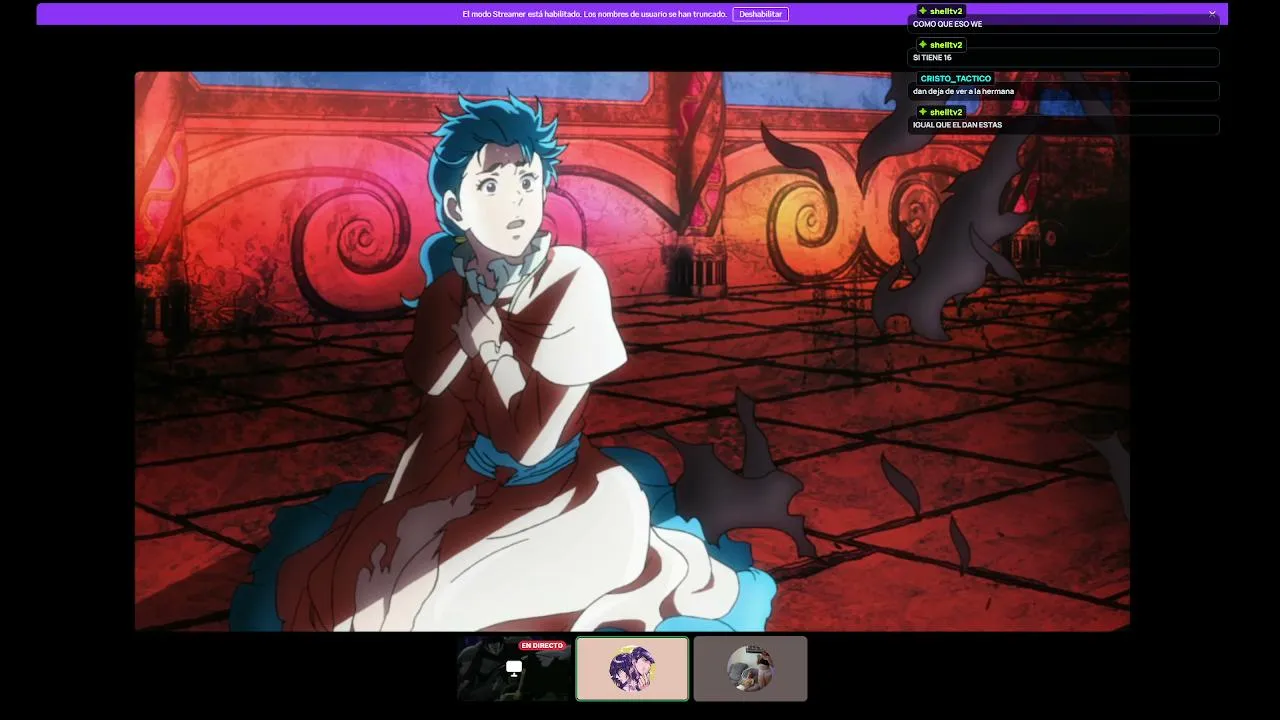This screenshot has width=1280, height=720.
Task: Click the main anime stream video
Action: click(632, 351)
